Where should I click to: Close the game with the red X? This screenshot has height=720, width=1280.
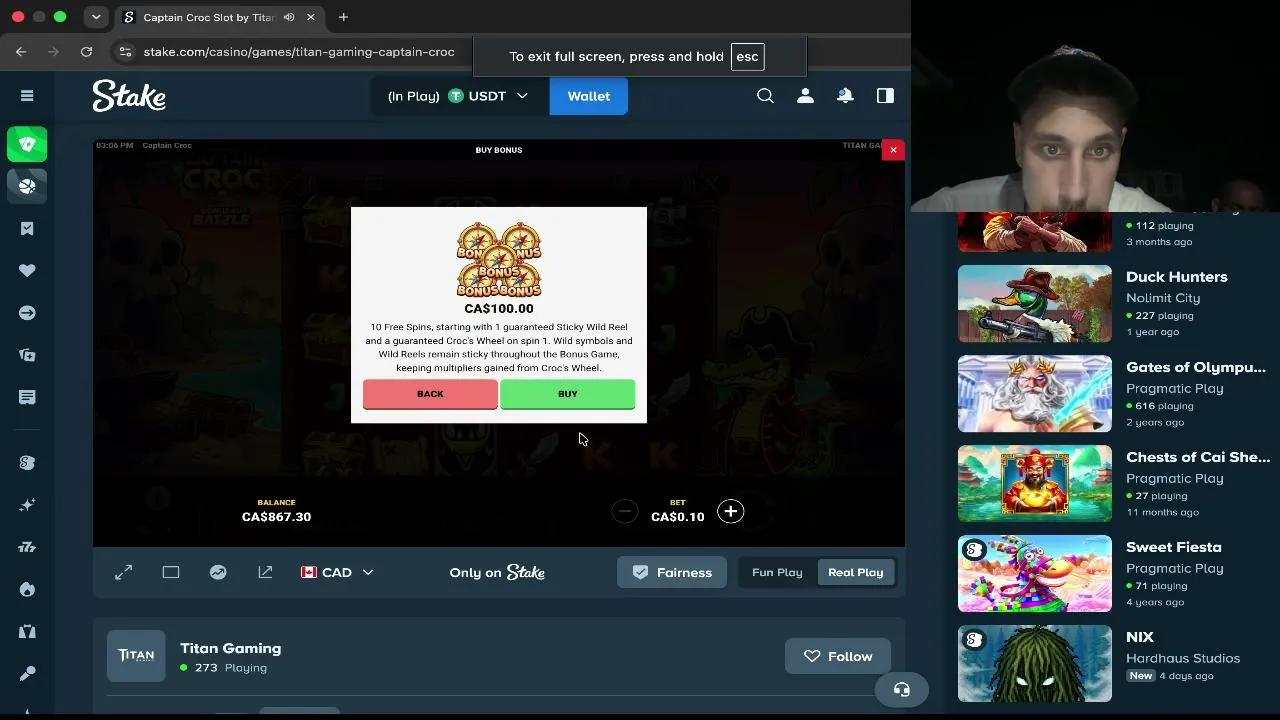[893, 149]
